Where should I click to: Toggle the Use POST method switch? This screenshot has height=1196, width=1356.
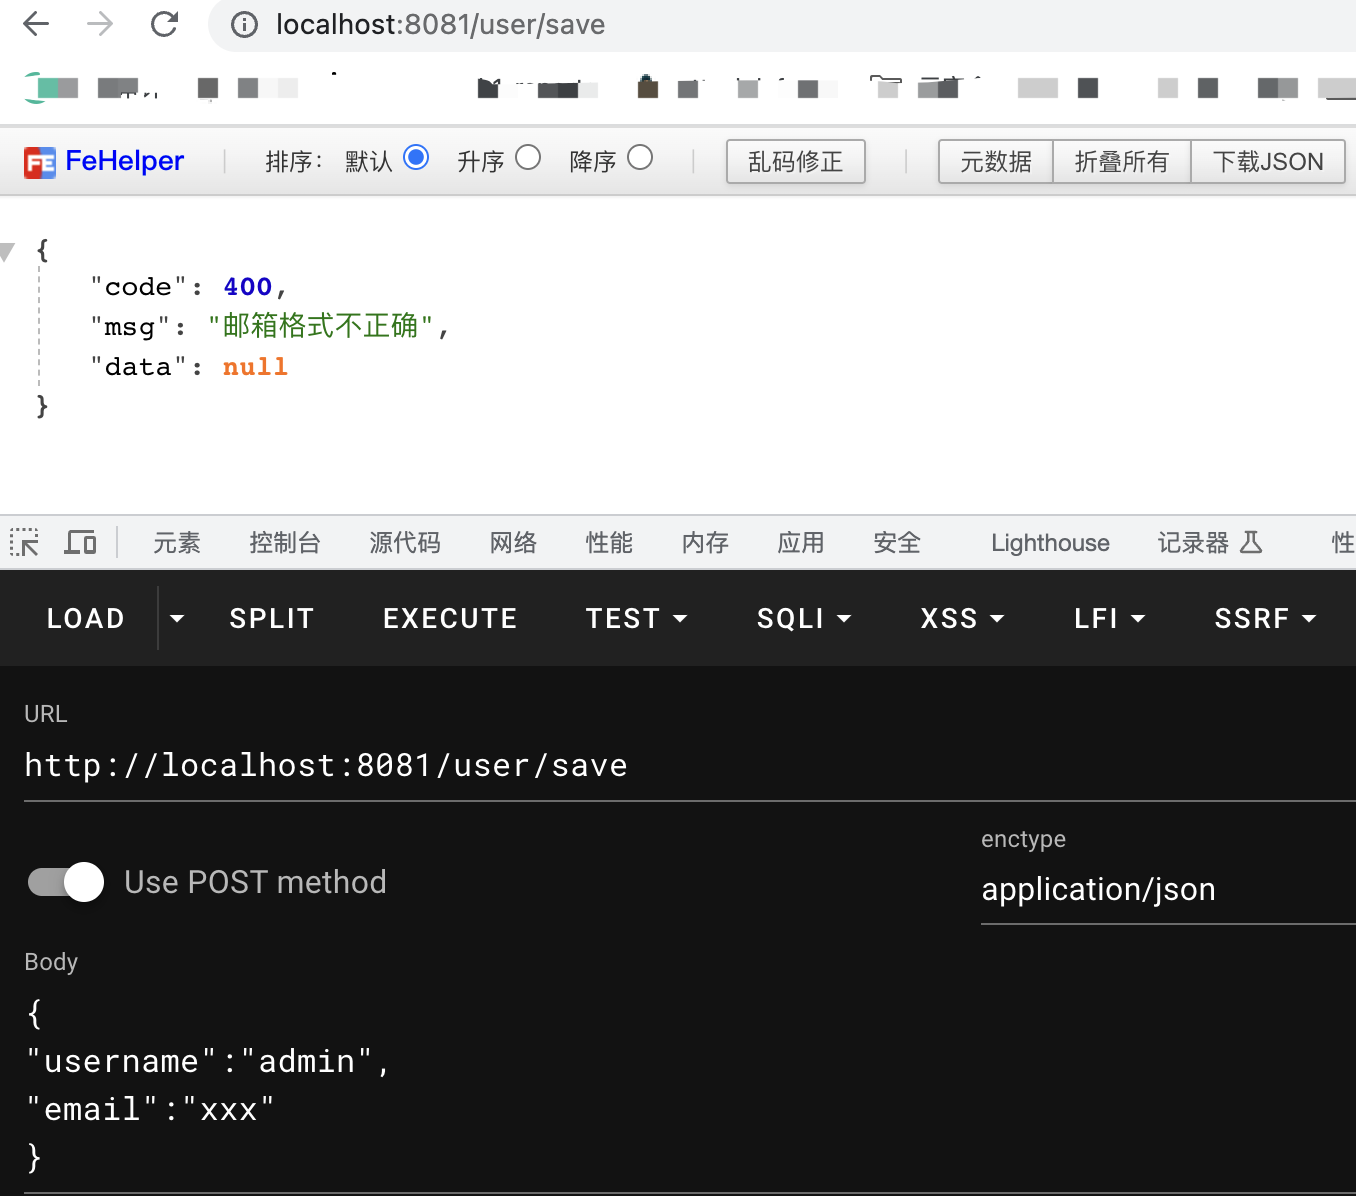[x=66, y=882]
